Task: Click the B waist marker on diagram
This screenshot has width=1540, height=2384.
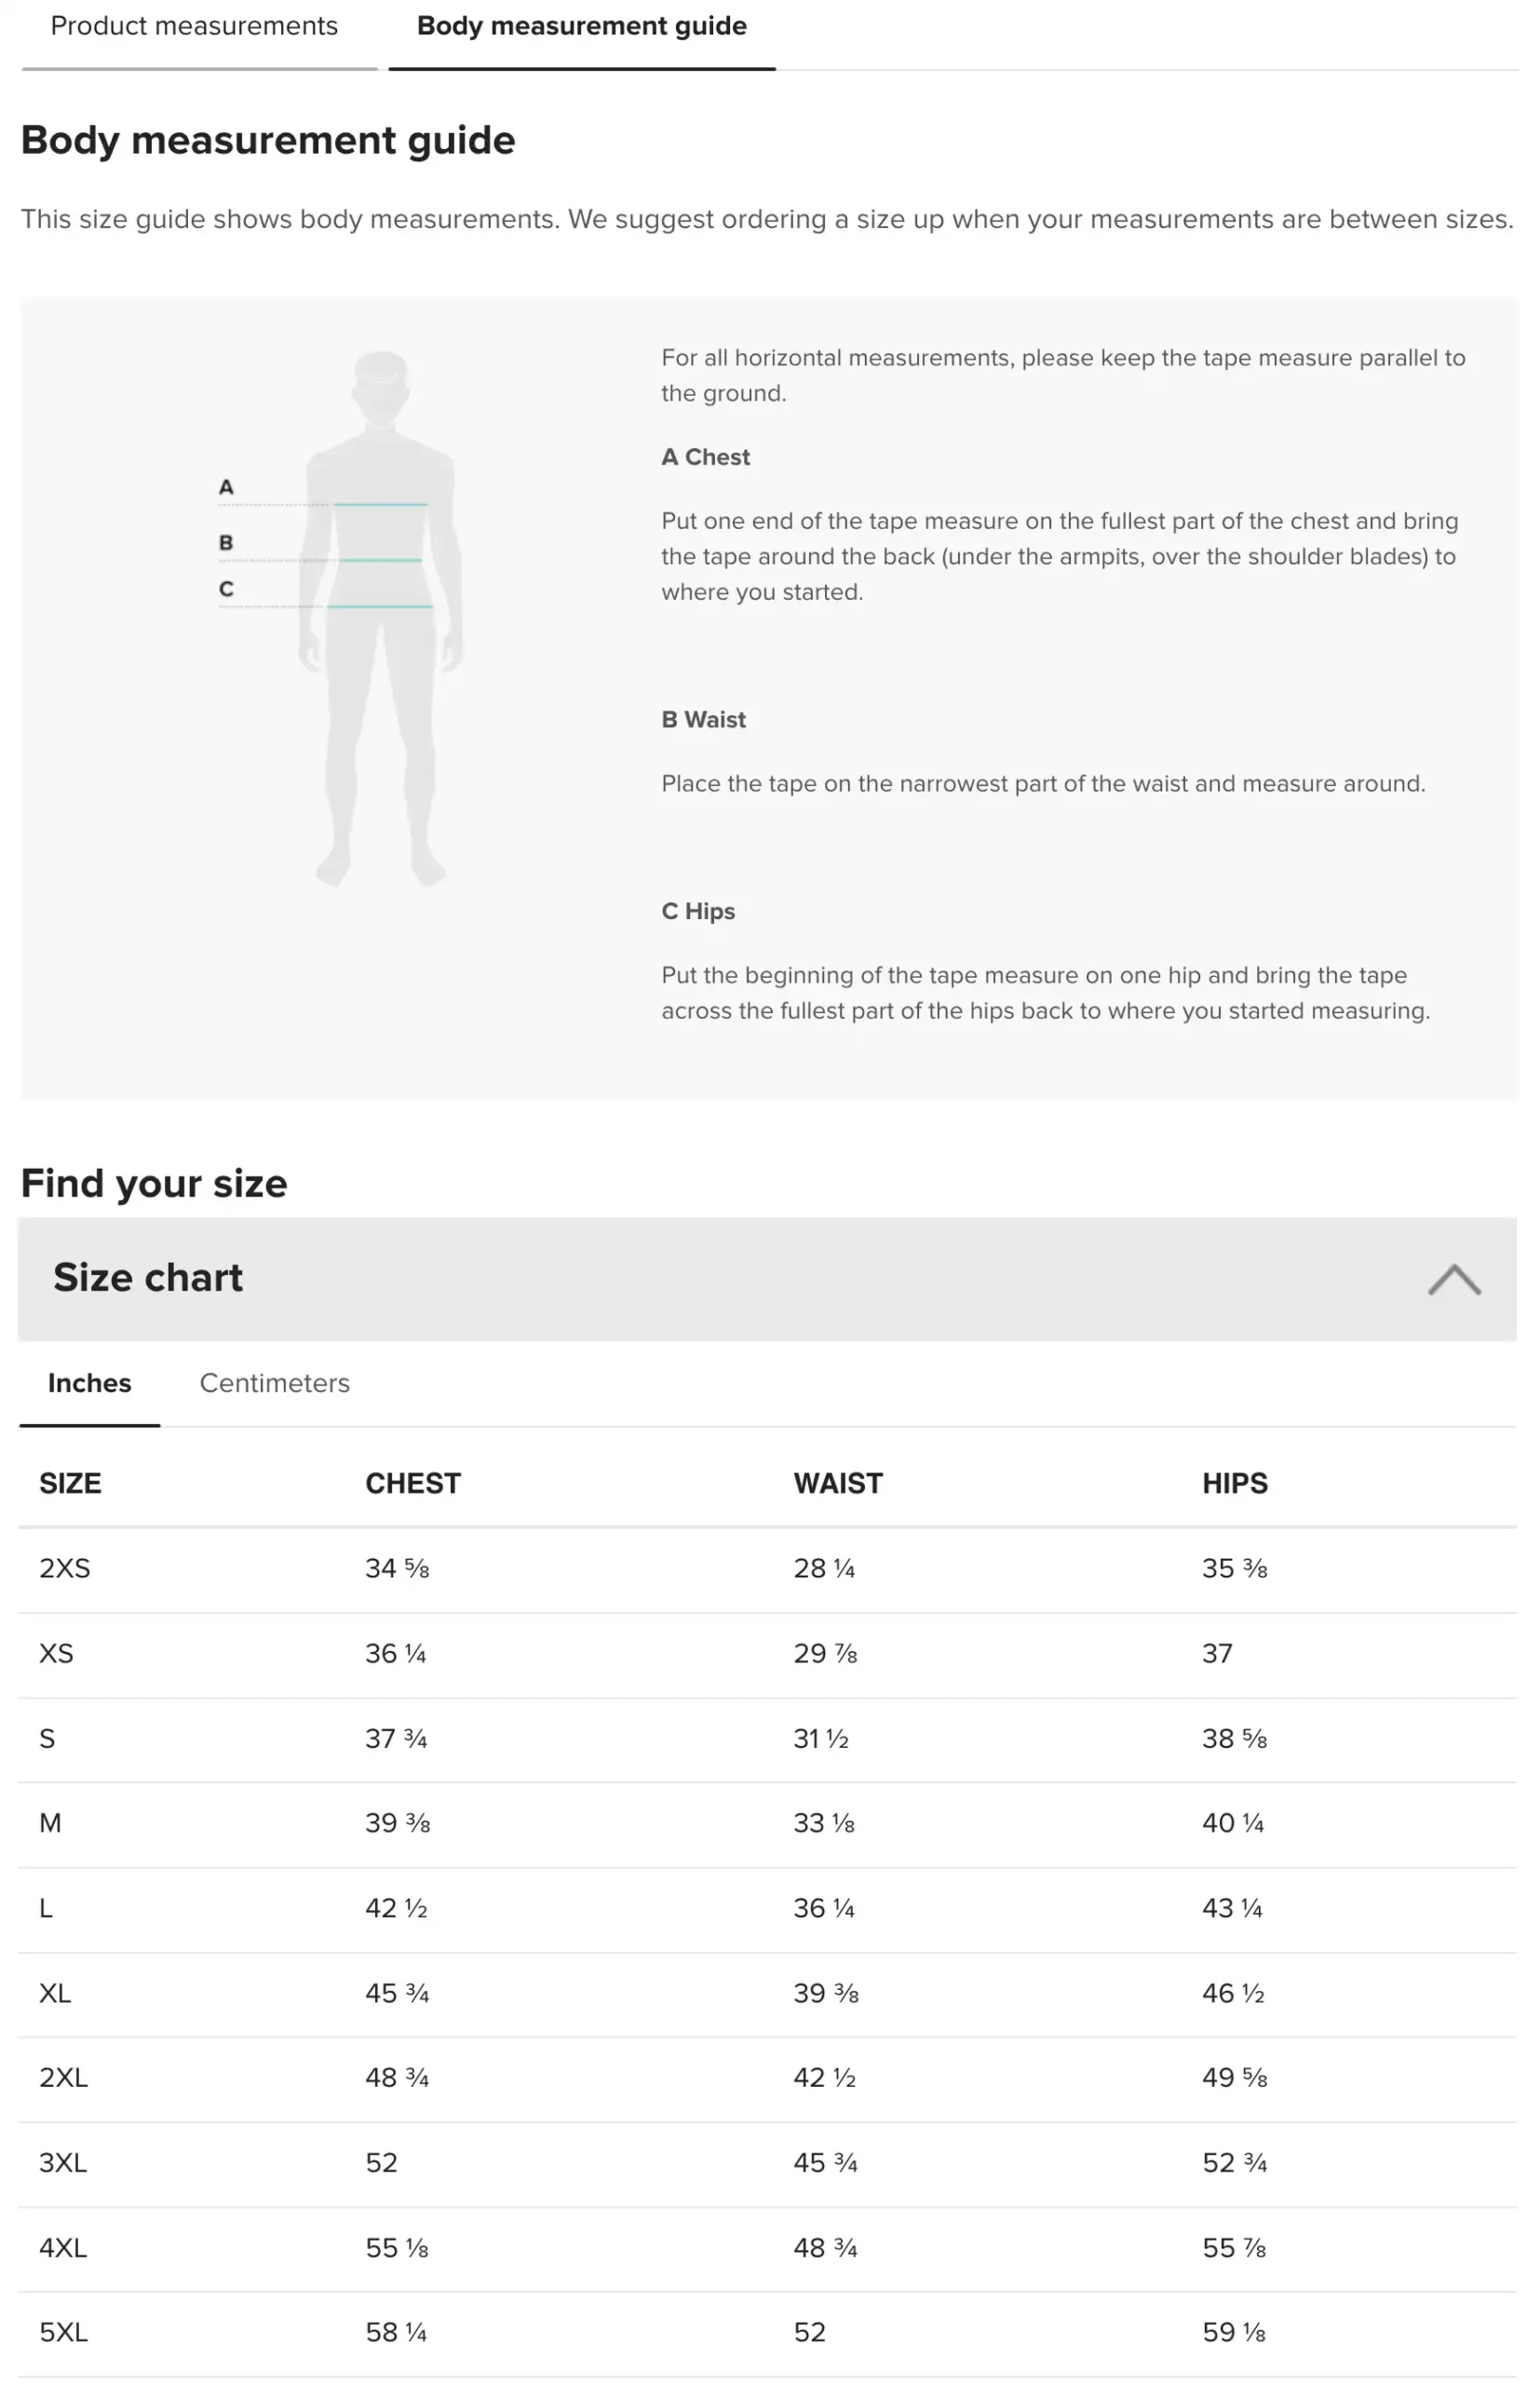Action: pos(226,542)
